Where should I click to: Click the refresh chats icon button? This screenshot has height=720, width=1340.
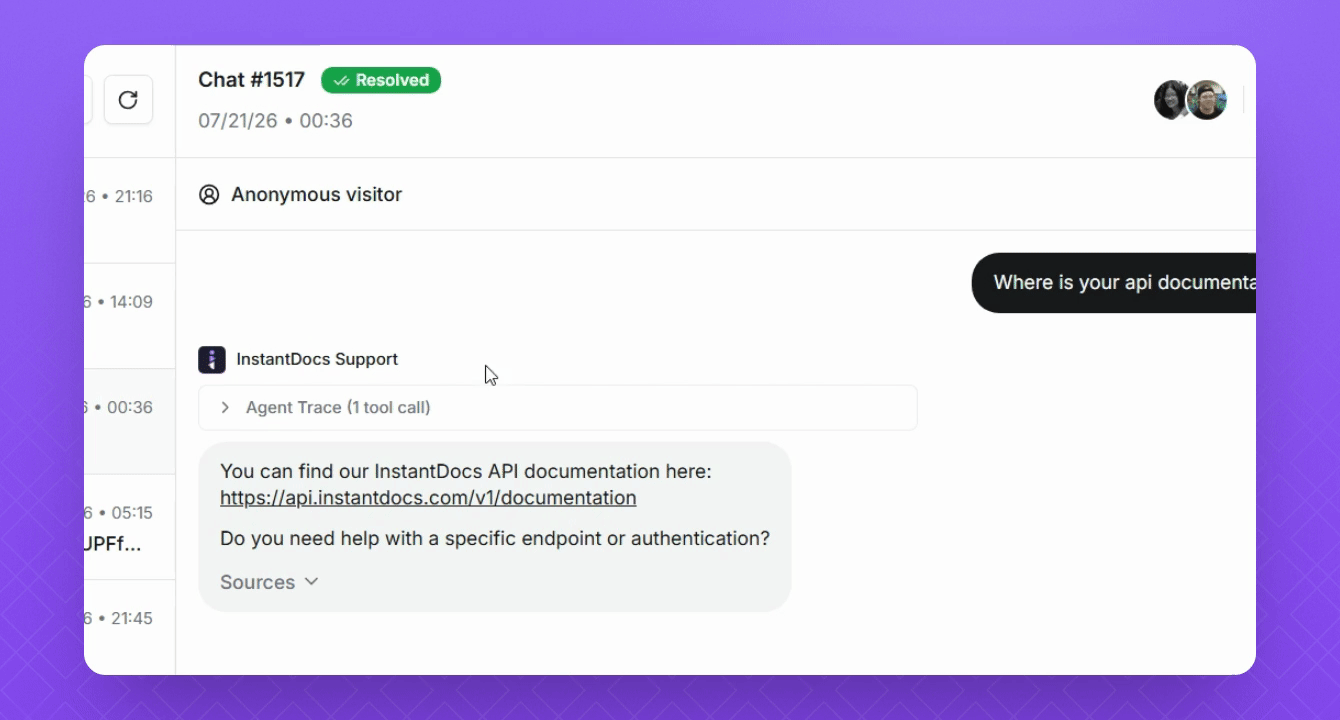(128, 100)
